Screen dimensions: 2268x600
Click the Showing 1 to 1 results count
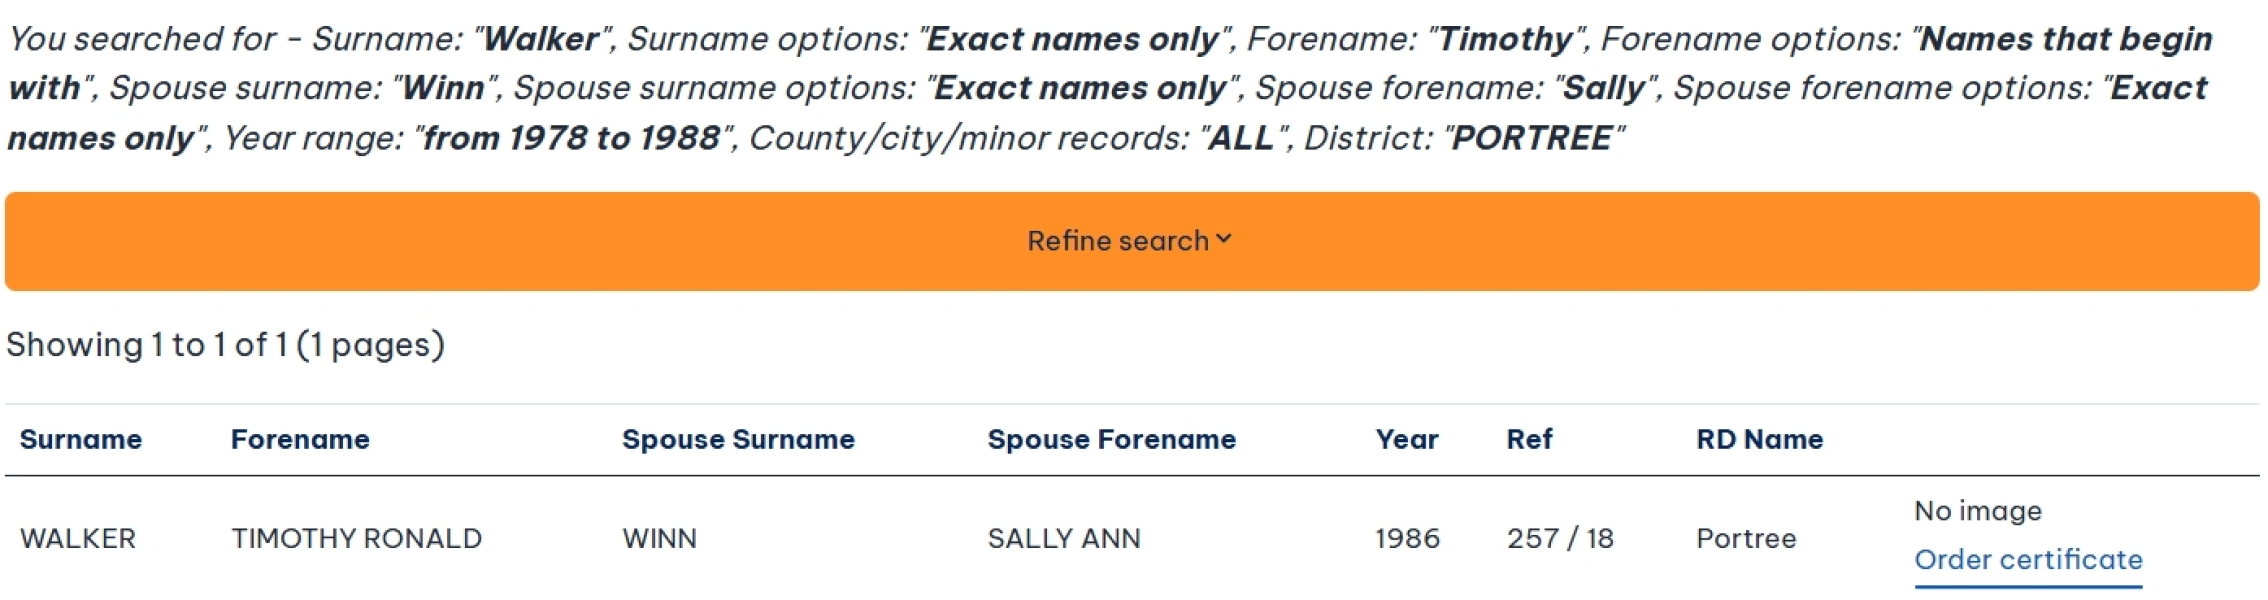click(x=225, y=345)
